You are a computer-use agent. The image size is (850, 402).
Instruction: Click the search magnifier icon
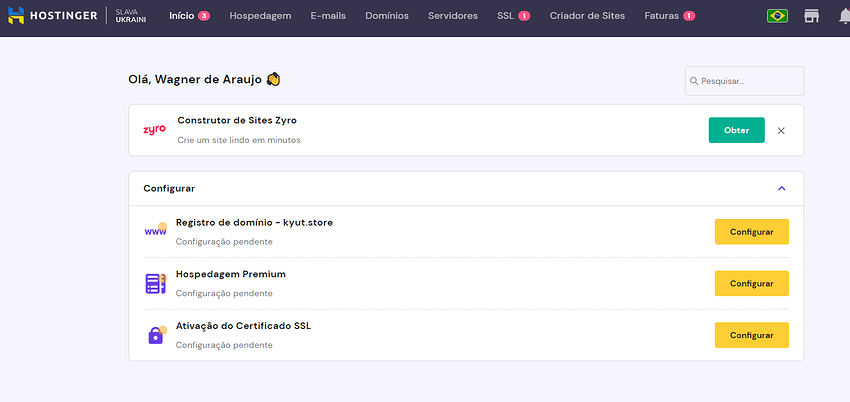(x=693, y=81)
